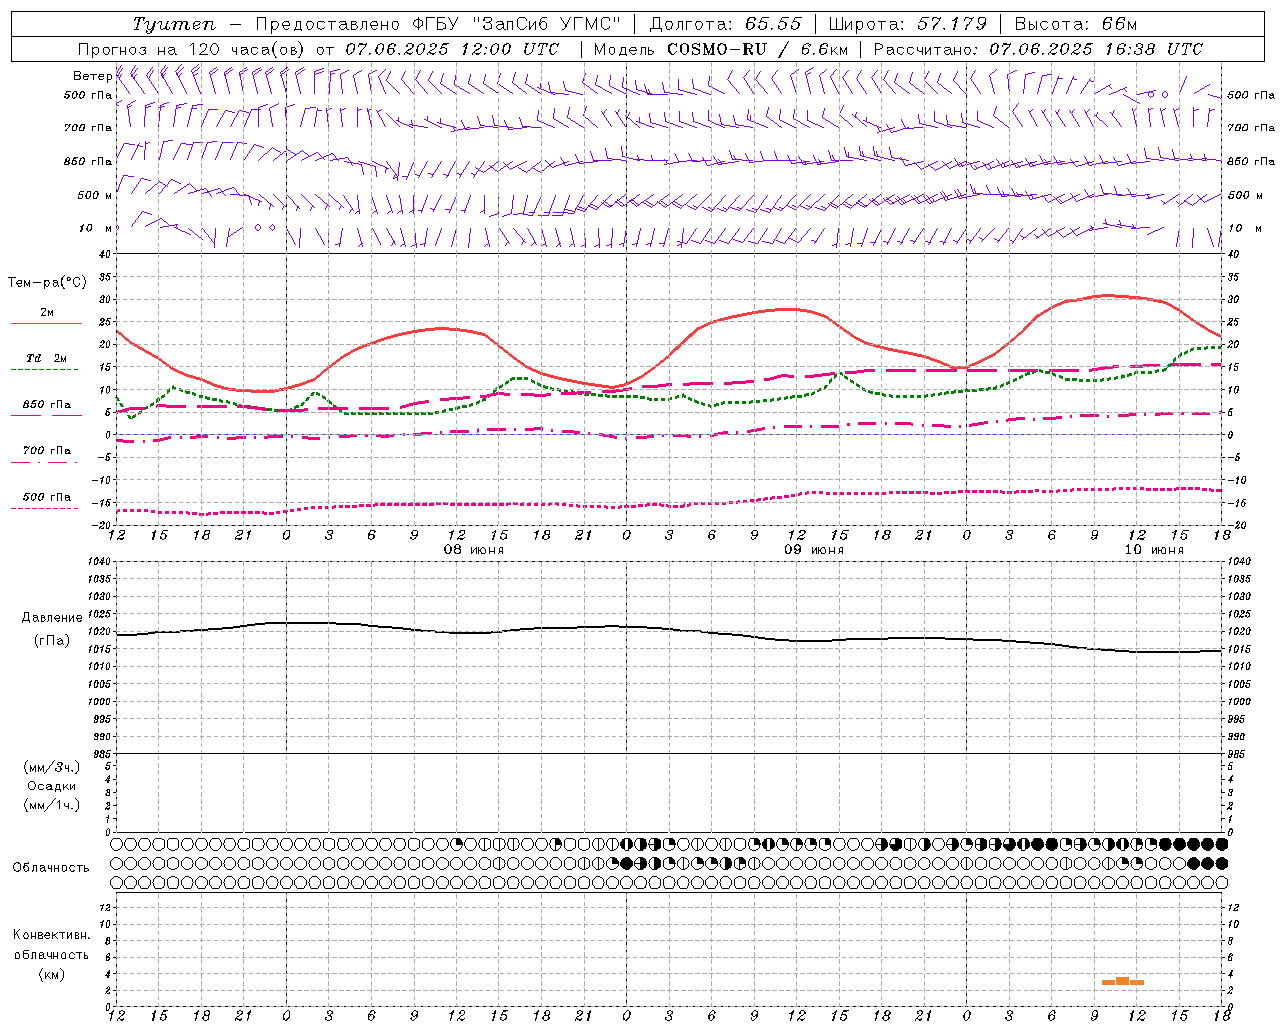1280x1024 pixels.
Task: Click the forecast start time 07.06.2025 12:00 UTC
Action: pos(452,49)
